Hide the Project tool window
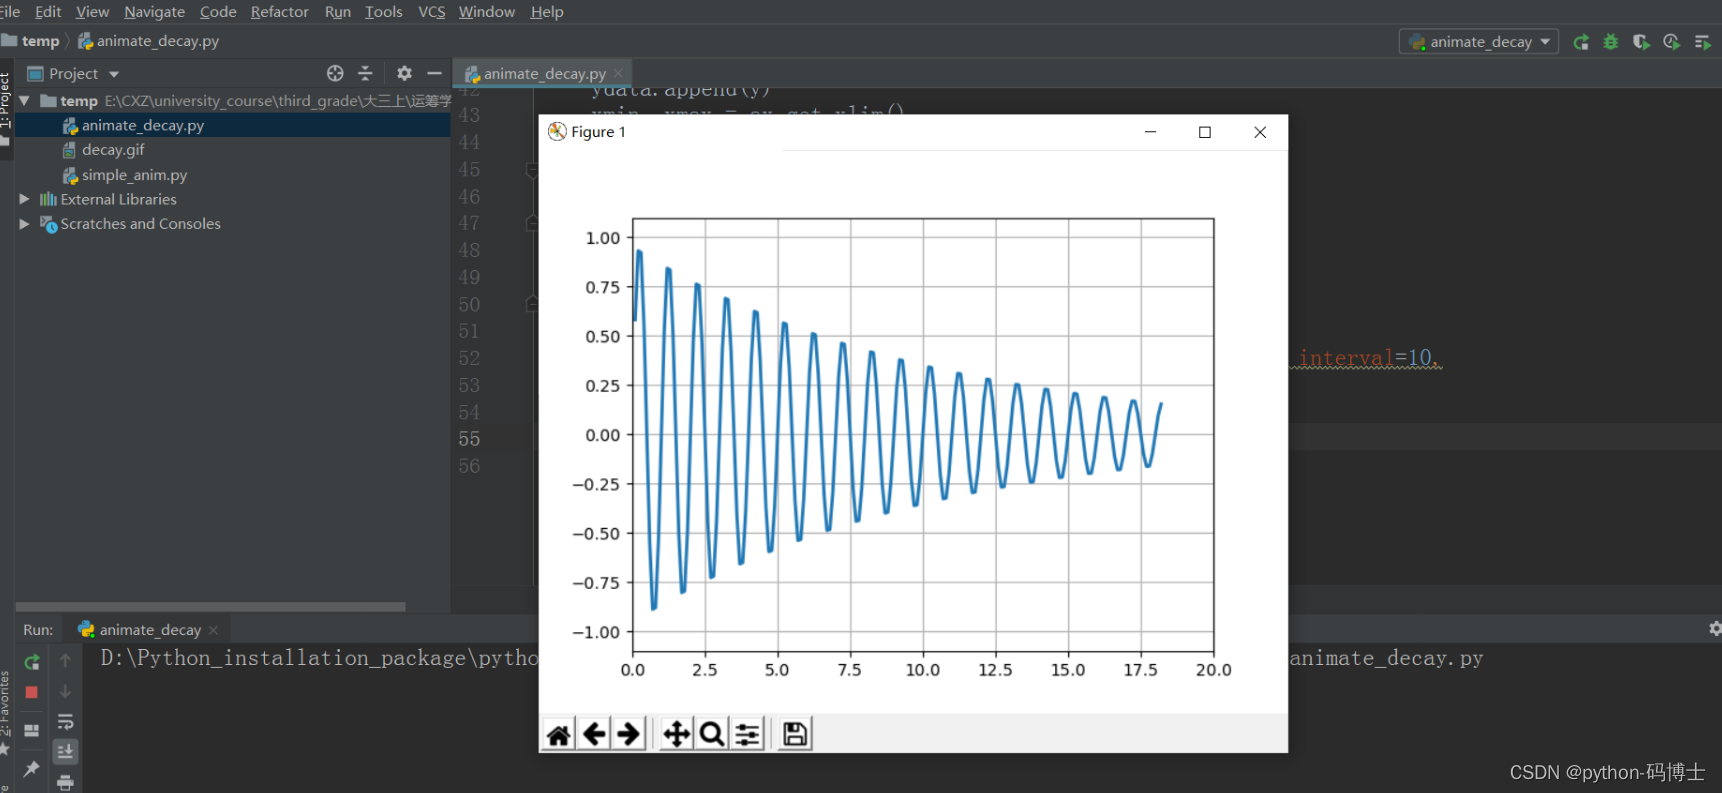 (x=434, y=73)
